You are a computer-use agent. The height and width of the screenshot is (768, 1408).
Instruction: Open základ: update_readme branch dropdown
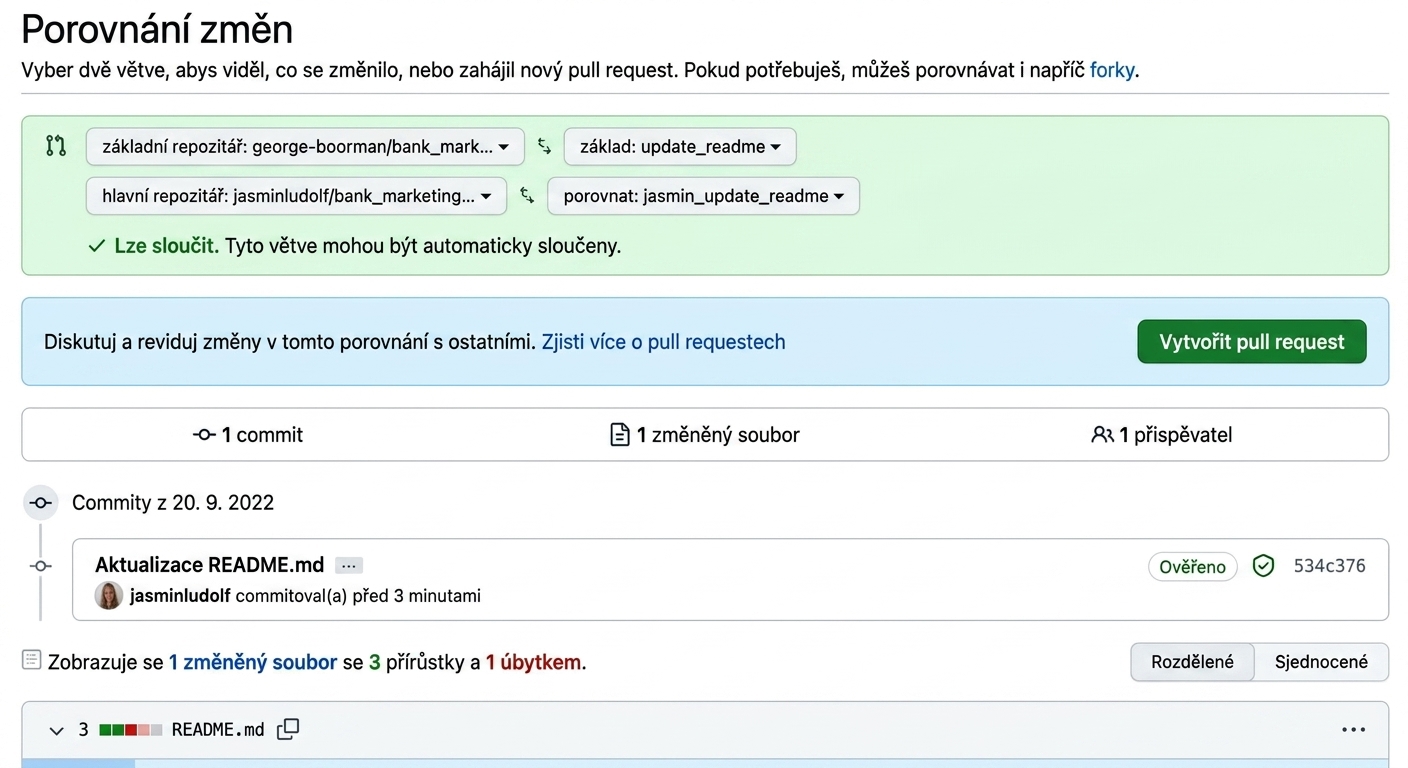click(x=680, y=147)
